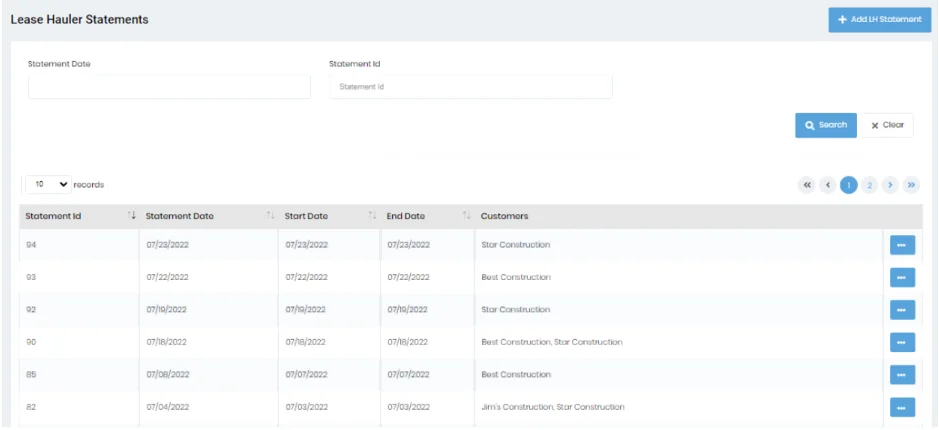Open actions menu for statement 94
The height and width of the screenshot is (430, 939).
coord(902,245)
